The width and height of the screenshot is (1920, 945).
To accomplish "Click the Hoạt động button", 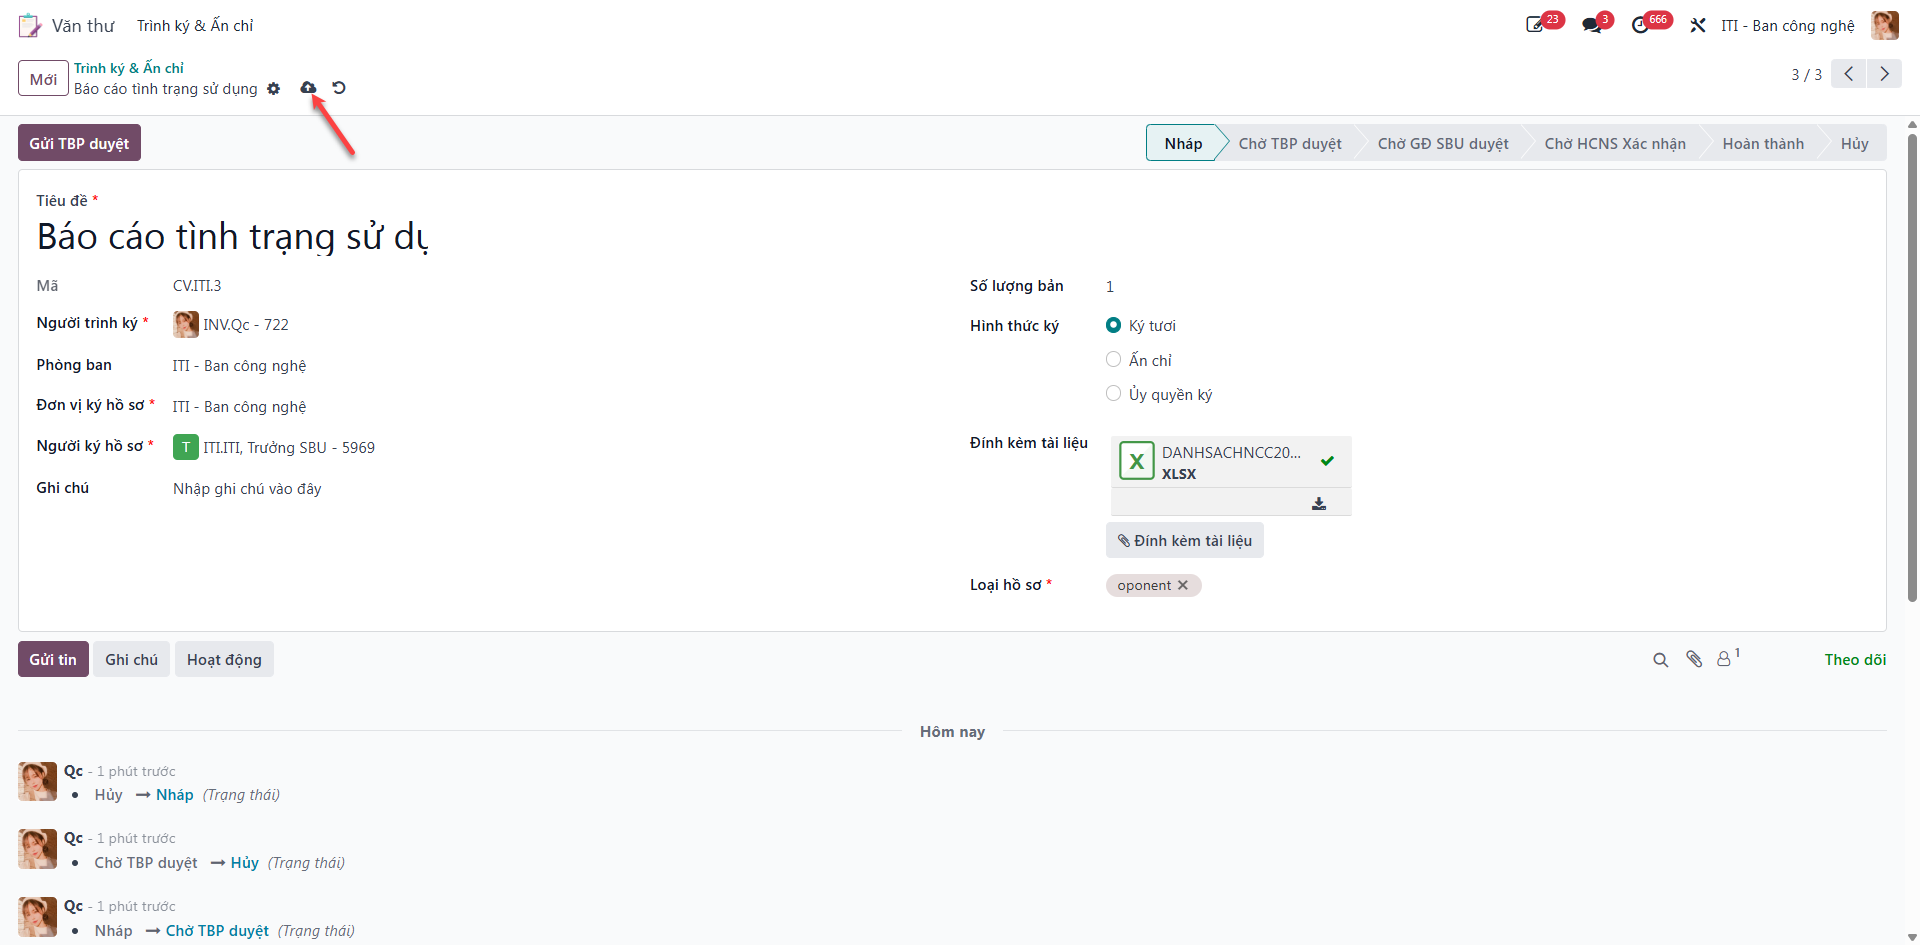I will [x=224, y=659].
